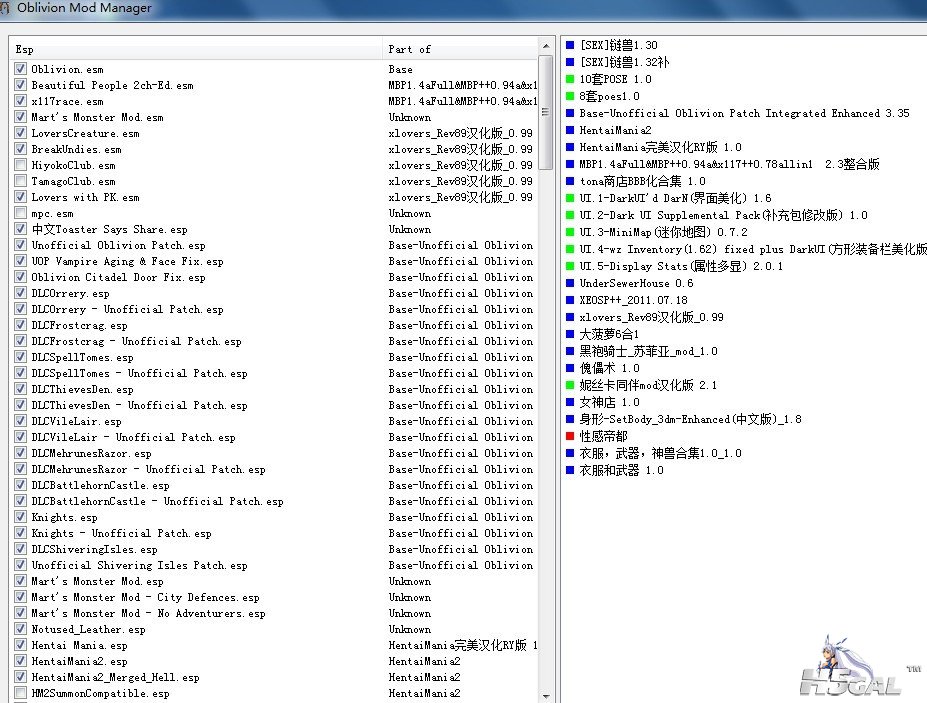Image resolution: width=927 pixels, height=703 pixels.
Task: Select DLCBattlehornCastle.esp plugin row
Action: (274, 485)
